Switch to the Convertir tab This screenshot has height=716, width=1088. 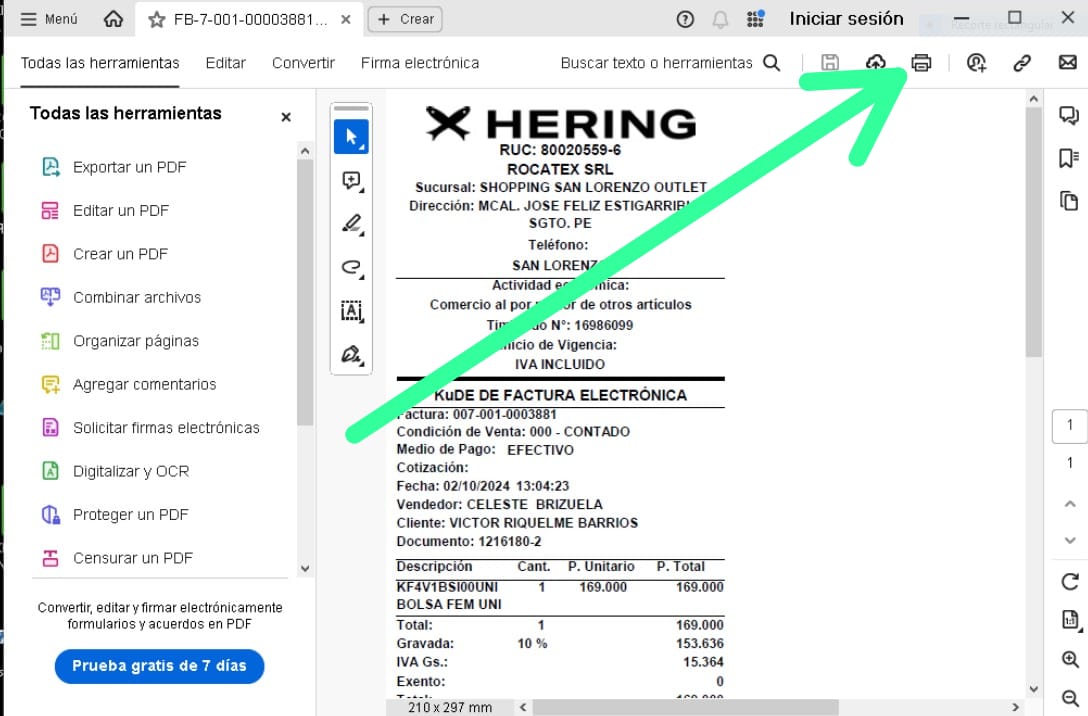point(303,63)
